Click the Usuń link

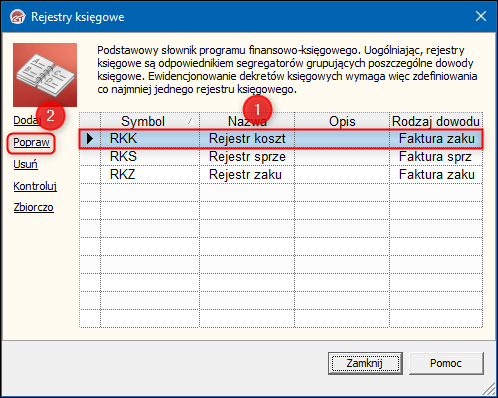[25, 164]
